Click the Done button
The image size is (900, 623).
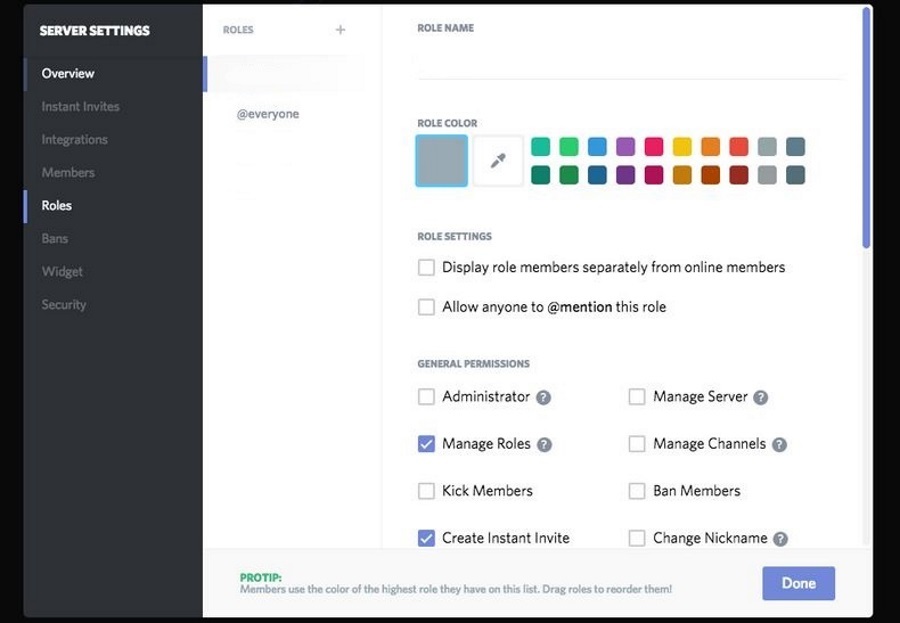click(x=798, y=583)
